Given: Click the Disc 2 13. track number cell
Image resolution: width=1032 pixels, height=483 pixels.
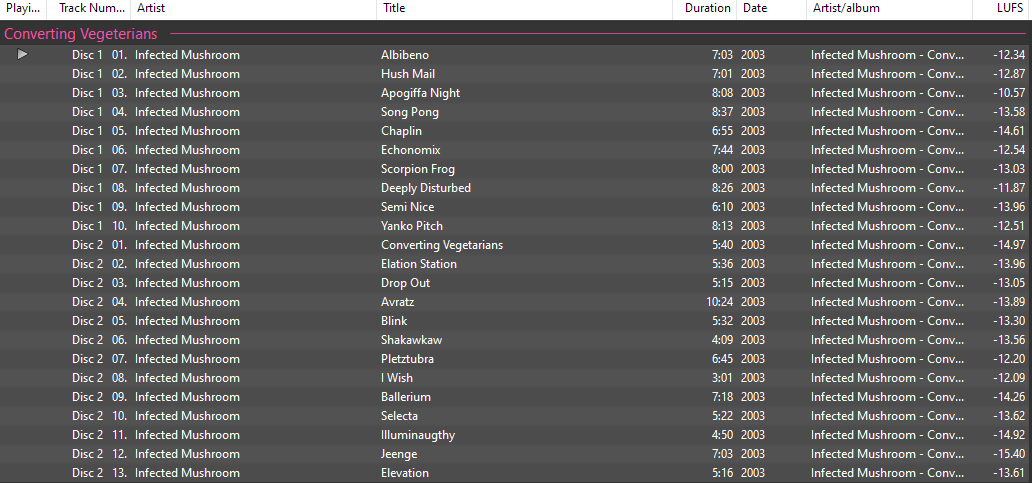Looking at the screenshot, I should point(99,473).
